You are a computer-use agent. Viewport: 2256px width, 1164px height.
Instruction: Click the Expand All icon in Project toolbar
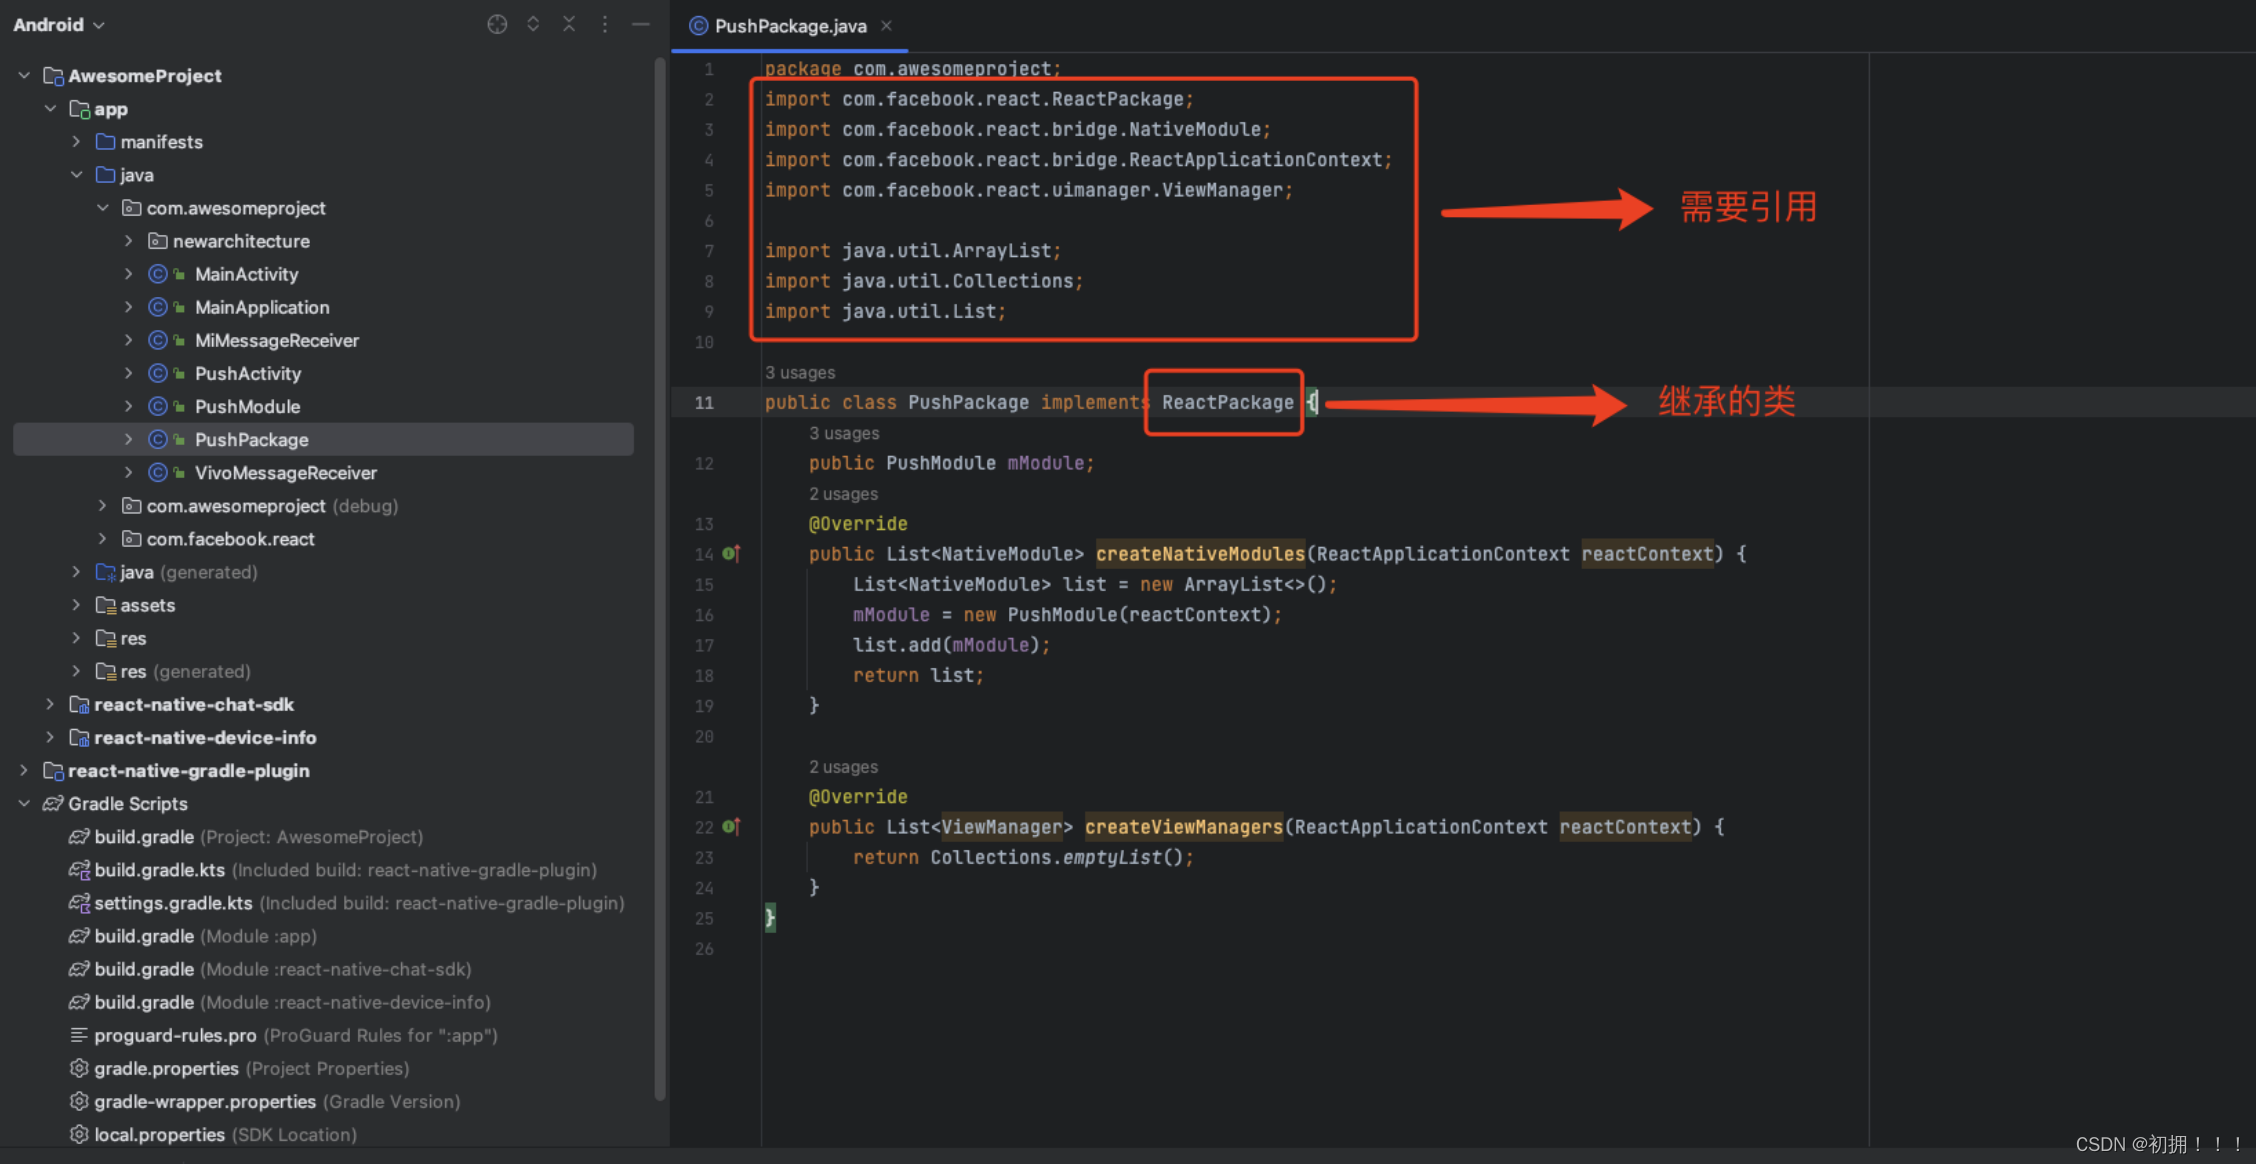pos(533,24)
